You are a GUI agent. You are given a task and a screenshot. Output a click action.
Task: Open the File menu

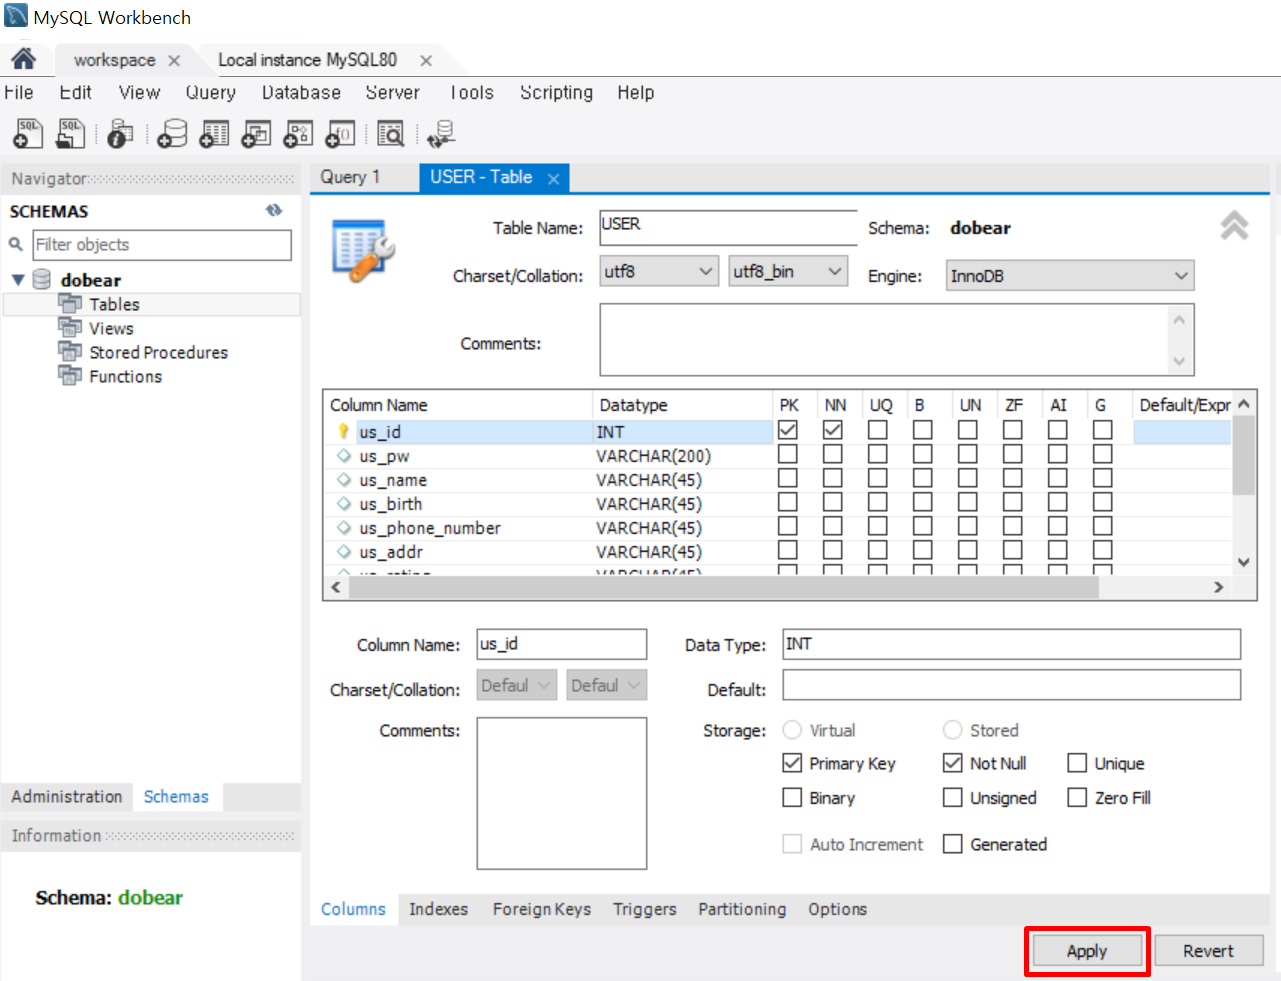(x=19, y=92)
